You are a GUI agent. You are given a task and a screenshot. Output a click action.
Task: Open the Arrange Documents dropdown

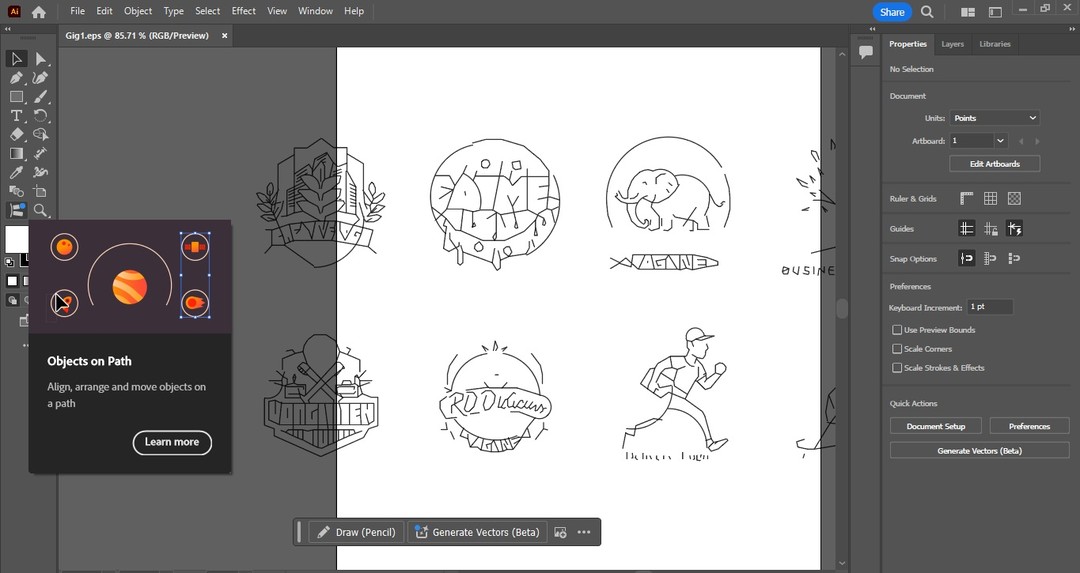pos(968,12)
